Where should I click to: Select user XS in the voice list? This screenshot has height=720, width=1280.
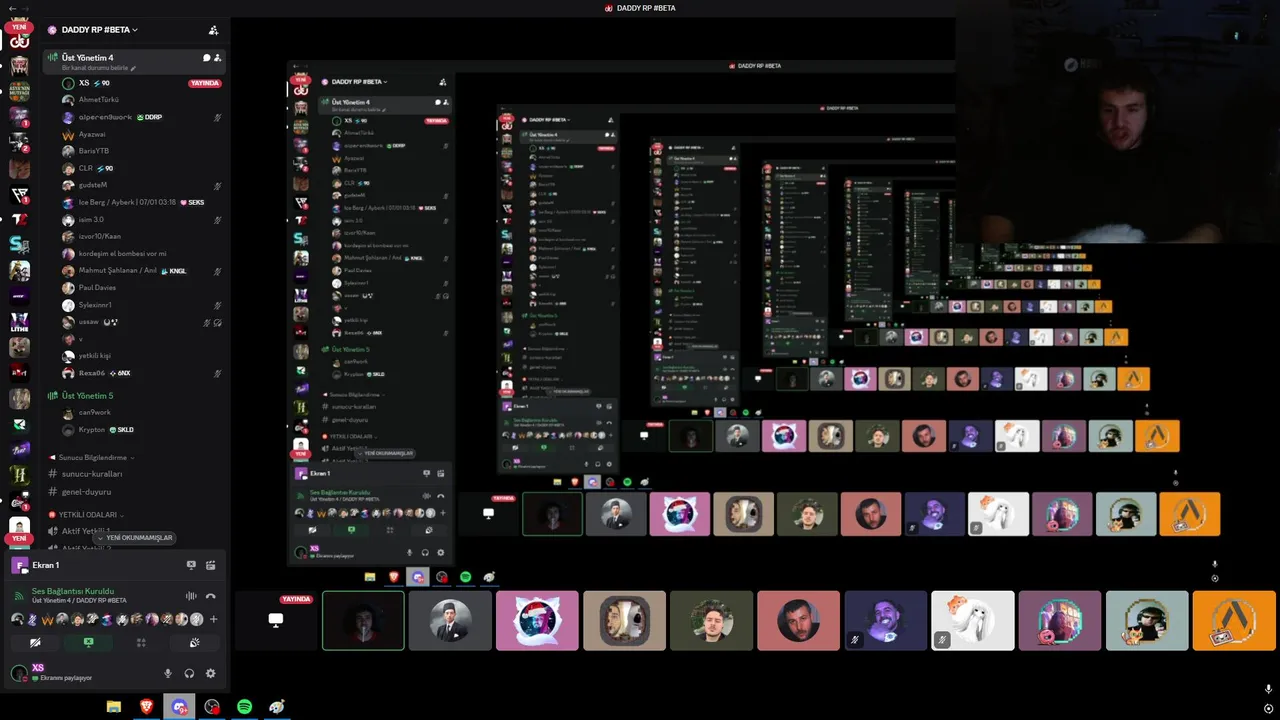point(140,83)
